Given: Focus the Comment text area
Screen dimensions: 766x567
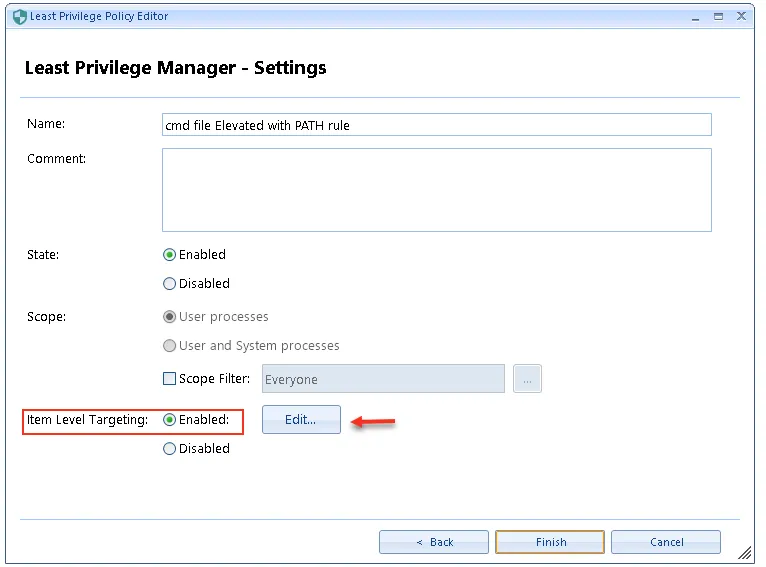Looking at the screenshot, I should point(436,190).
